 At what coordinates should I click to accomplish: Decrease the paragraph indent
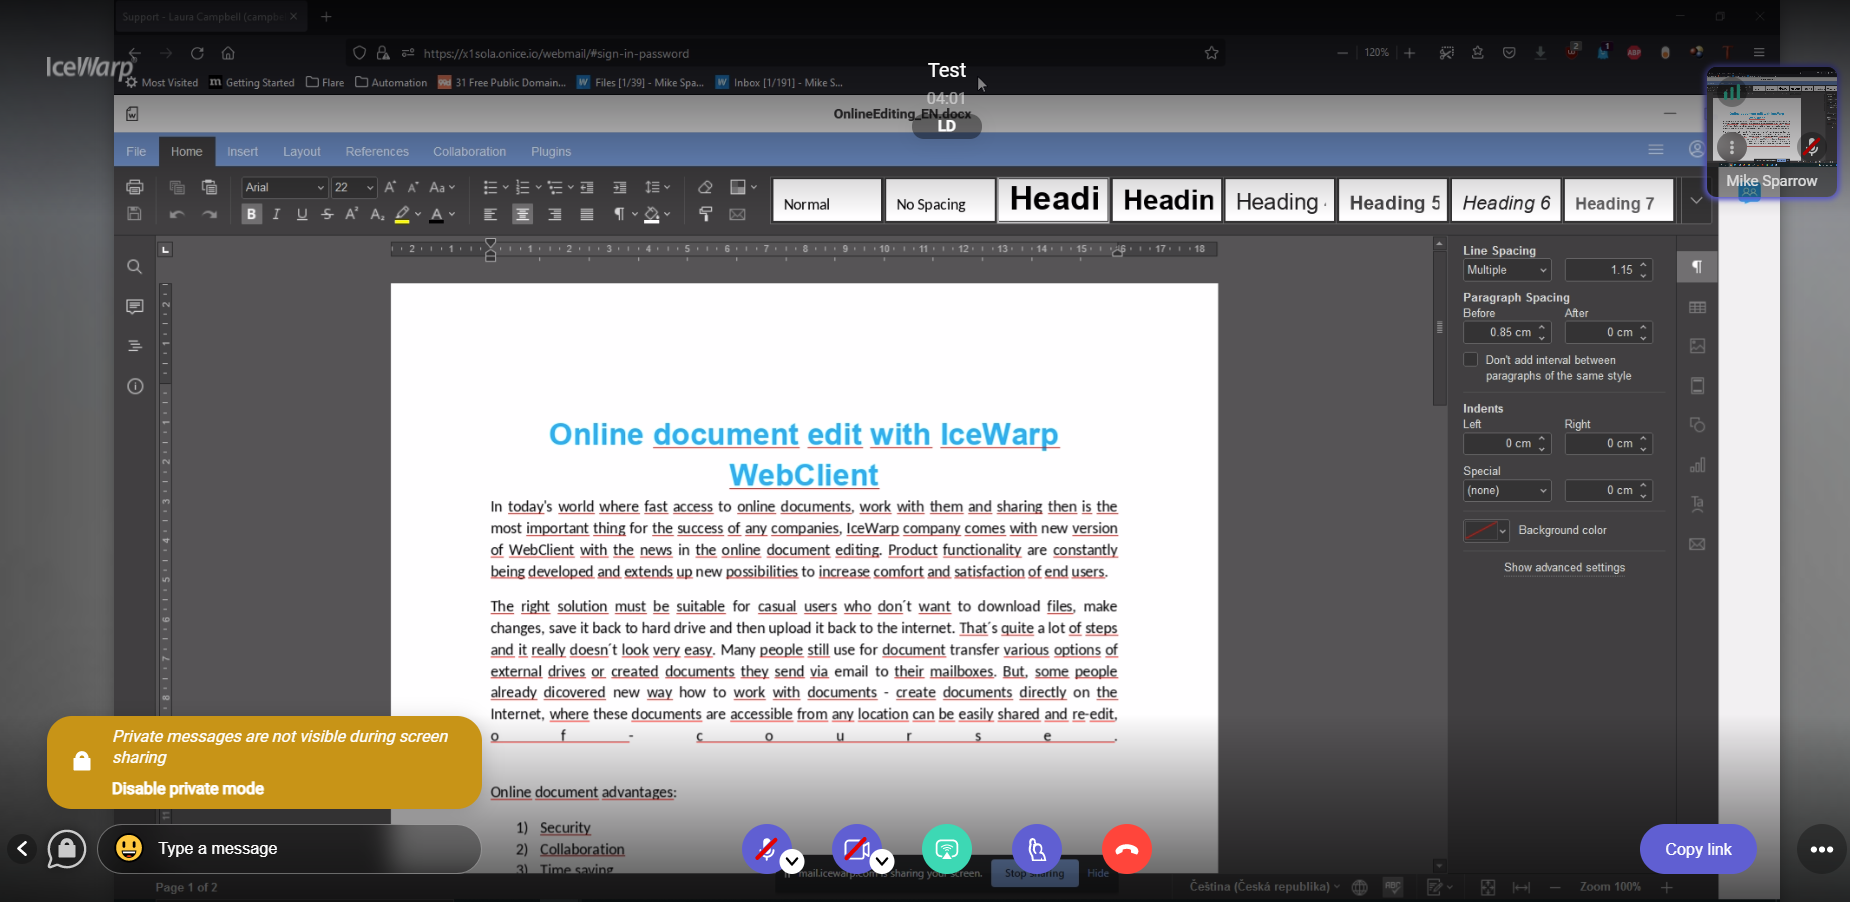click(x=587, y=187)
